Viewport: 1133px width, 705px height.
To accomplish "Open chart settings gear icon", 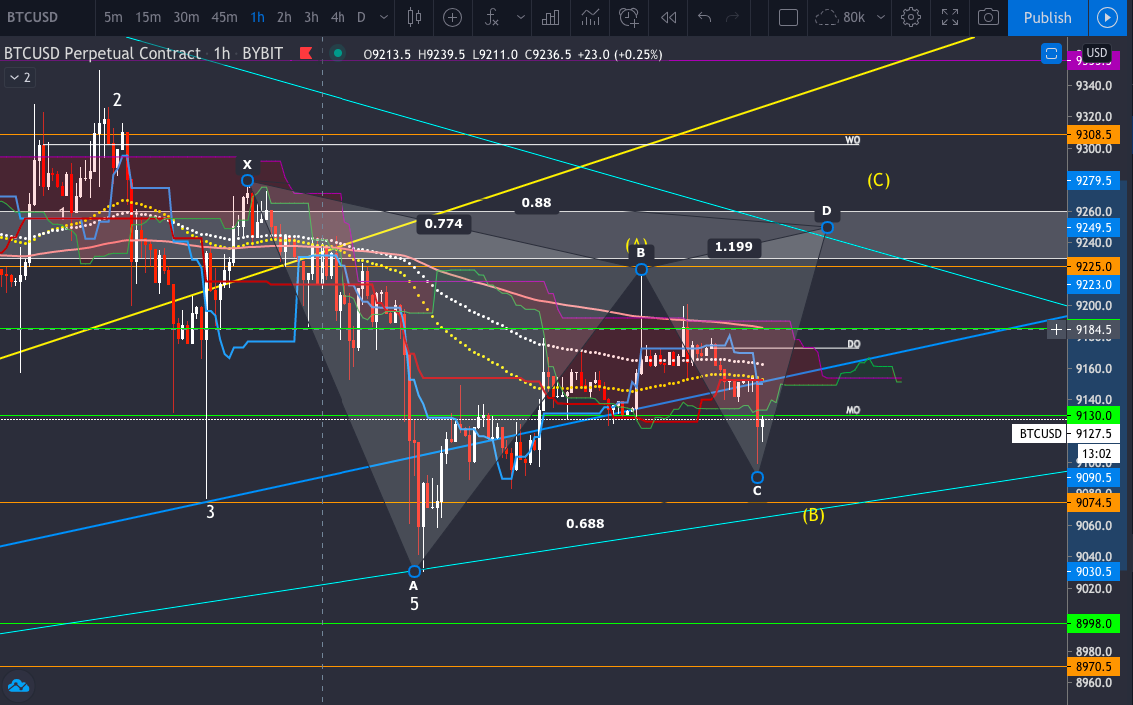I will click(x=911, y=17).
